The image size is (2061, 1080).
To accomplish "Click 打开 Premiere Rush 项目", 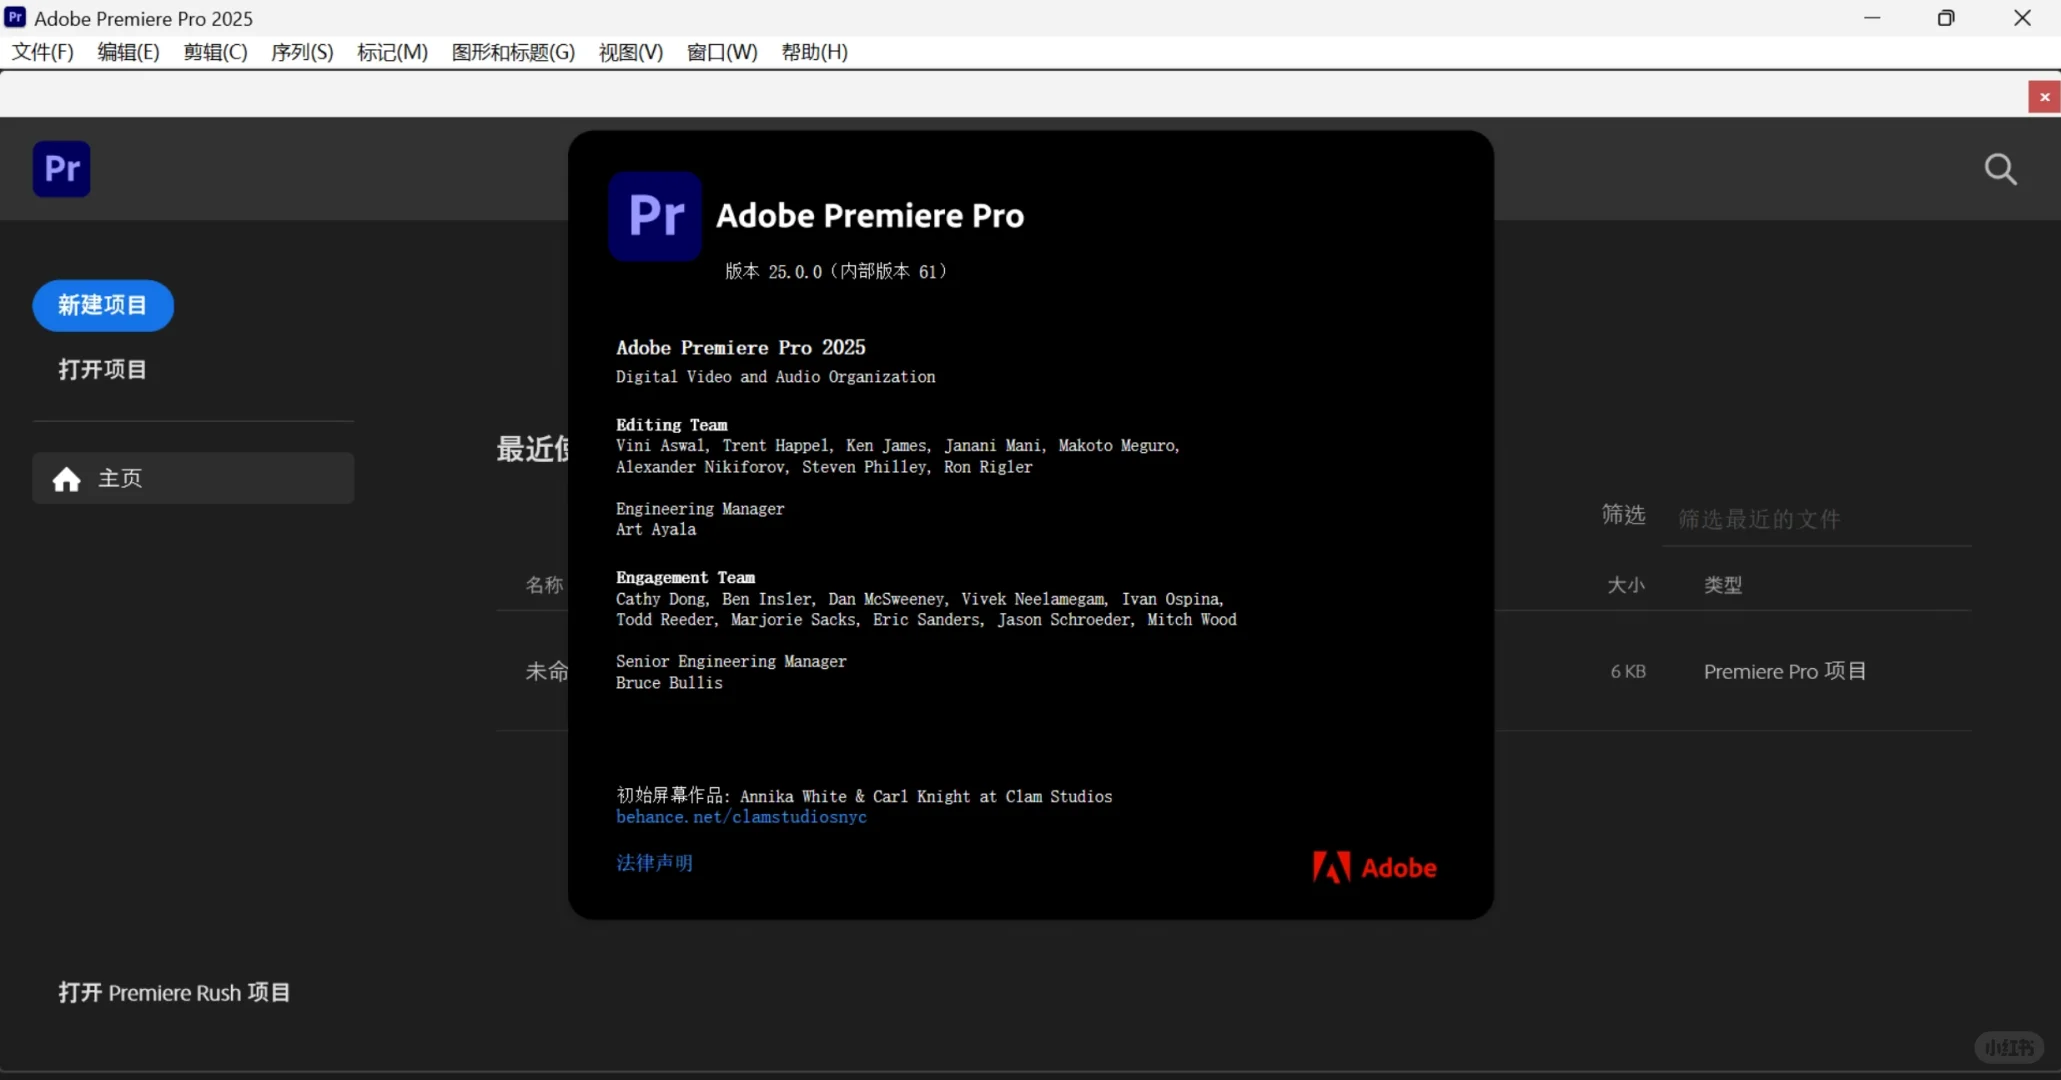I will pyautogui.click(x=174, y=992).
